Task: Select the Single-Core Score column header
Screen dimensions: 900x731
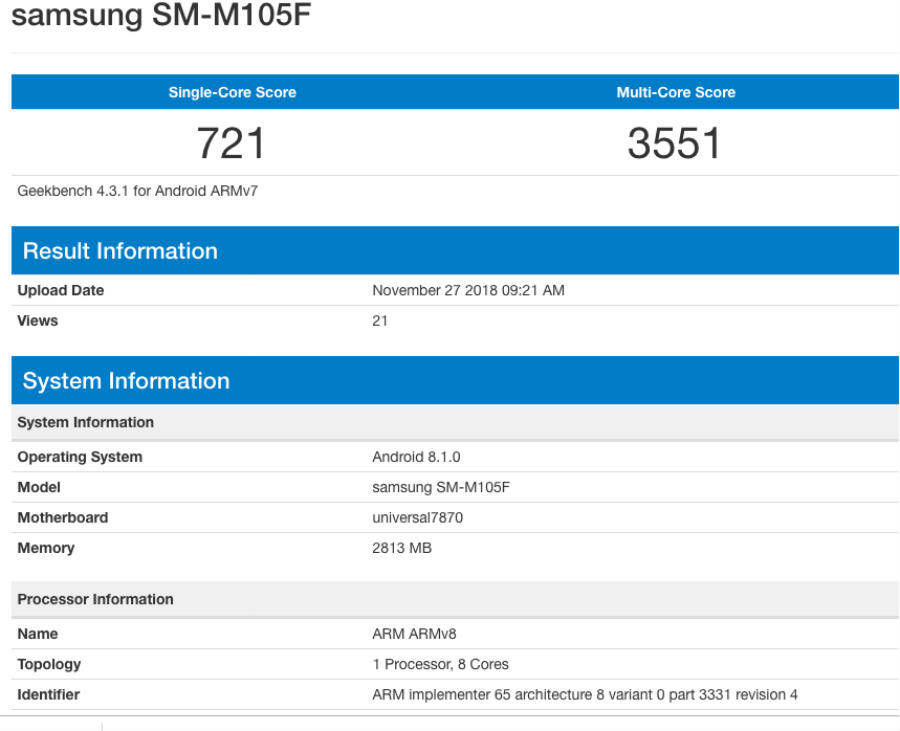Action: pyautogui.click(x=232, y=91)
